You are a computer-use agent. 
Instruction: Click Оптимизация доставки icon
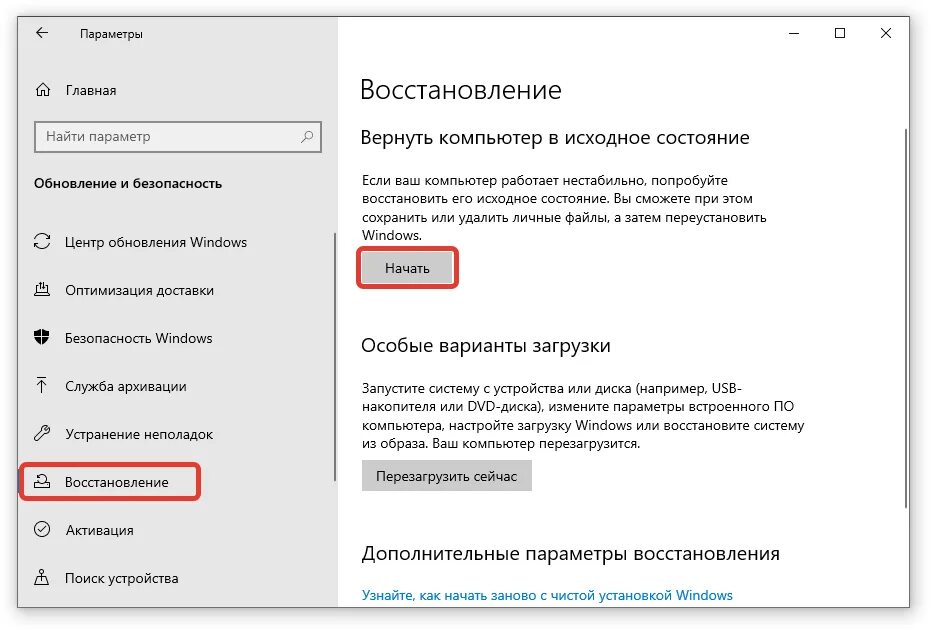pos(42,289)
